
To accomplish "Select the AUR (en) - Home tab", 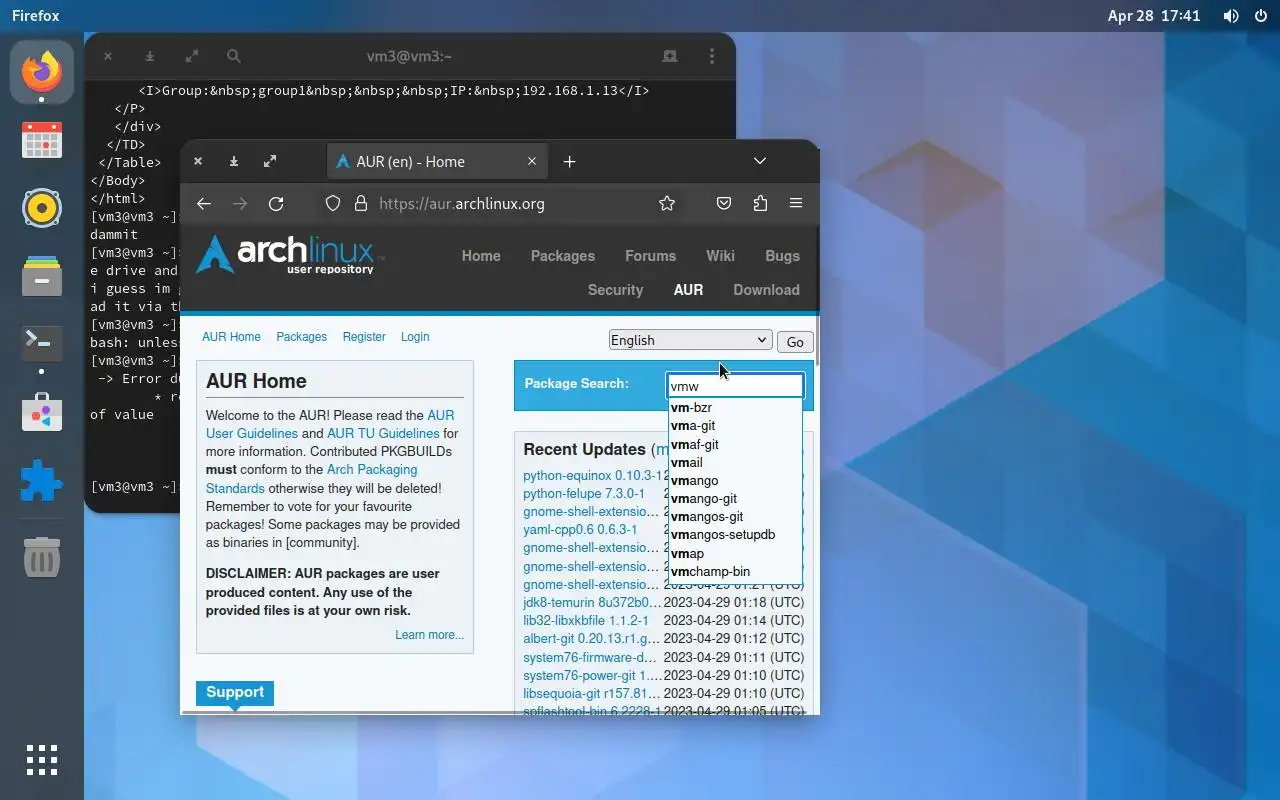I will [438, 161].
